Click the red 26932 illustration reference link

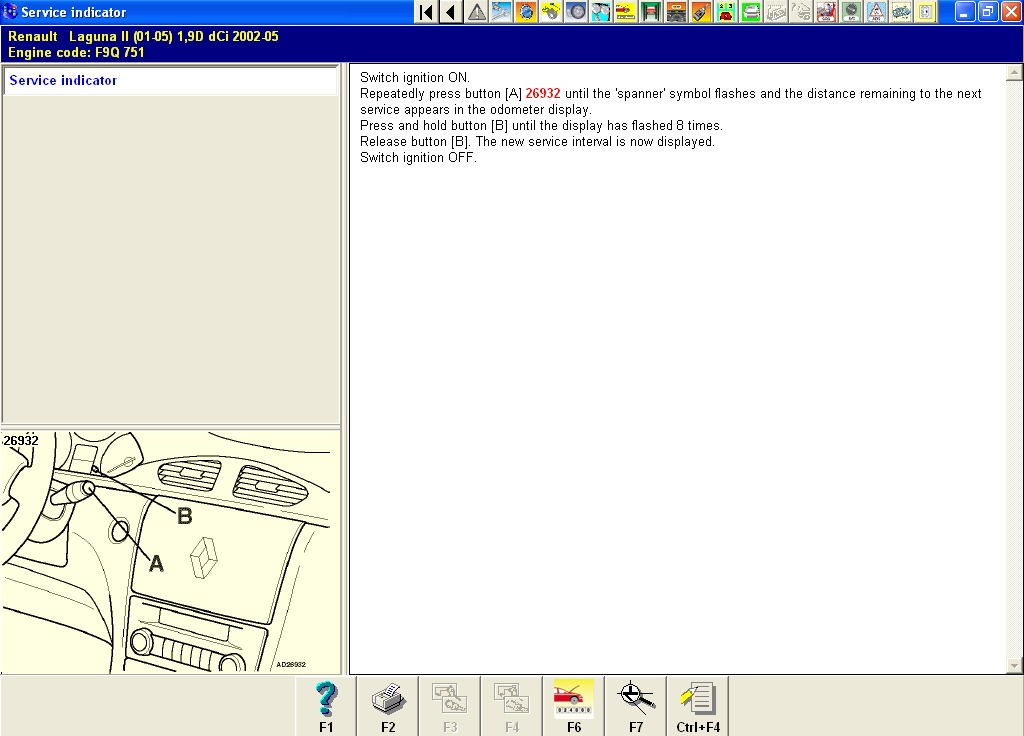(543, 93)
